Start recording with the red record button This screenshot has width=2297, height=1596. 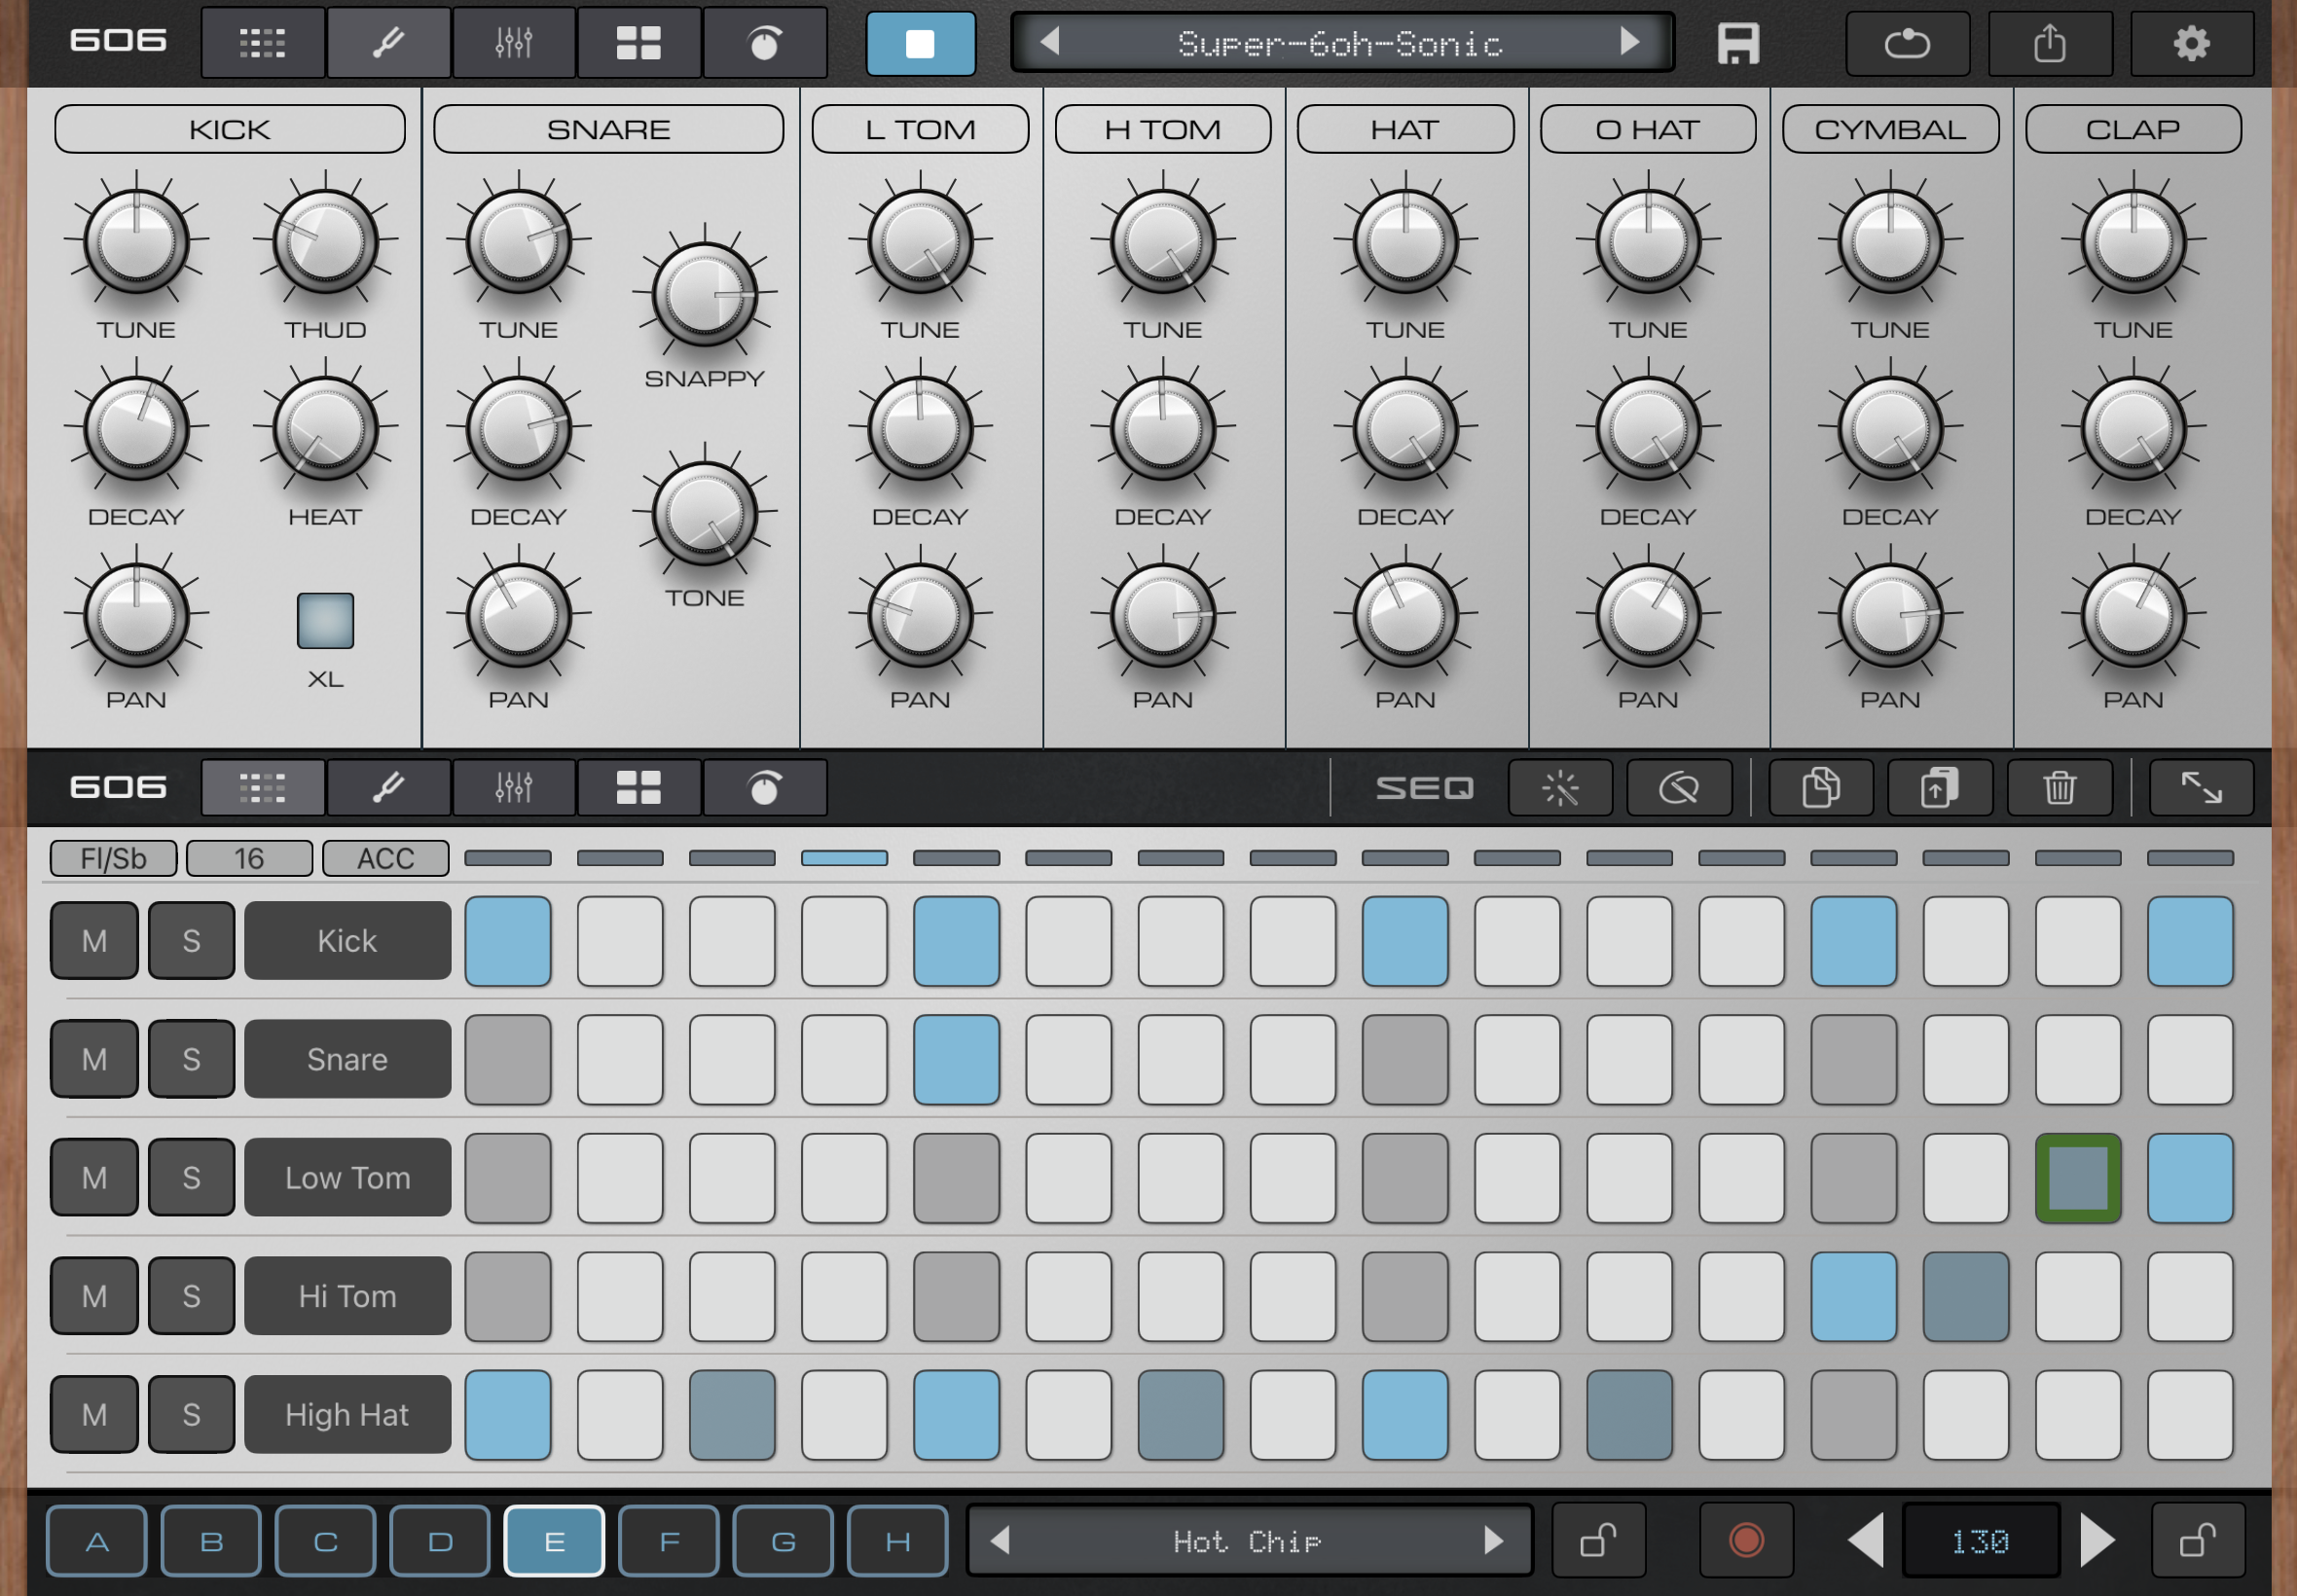(x=1746, y=1540)
